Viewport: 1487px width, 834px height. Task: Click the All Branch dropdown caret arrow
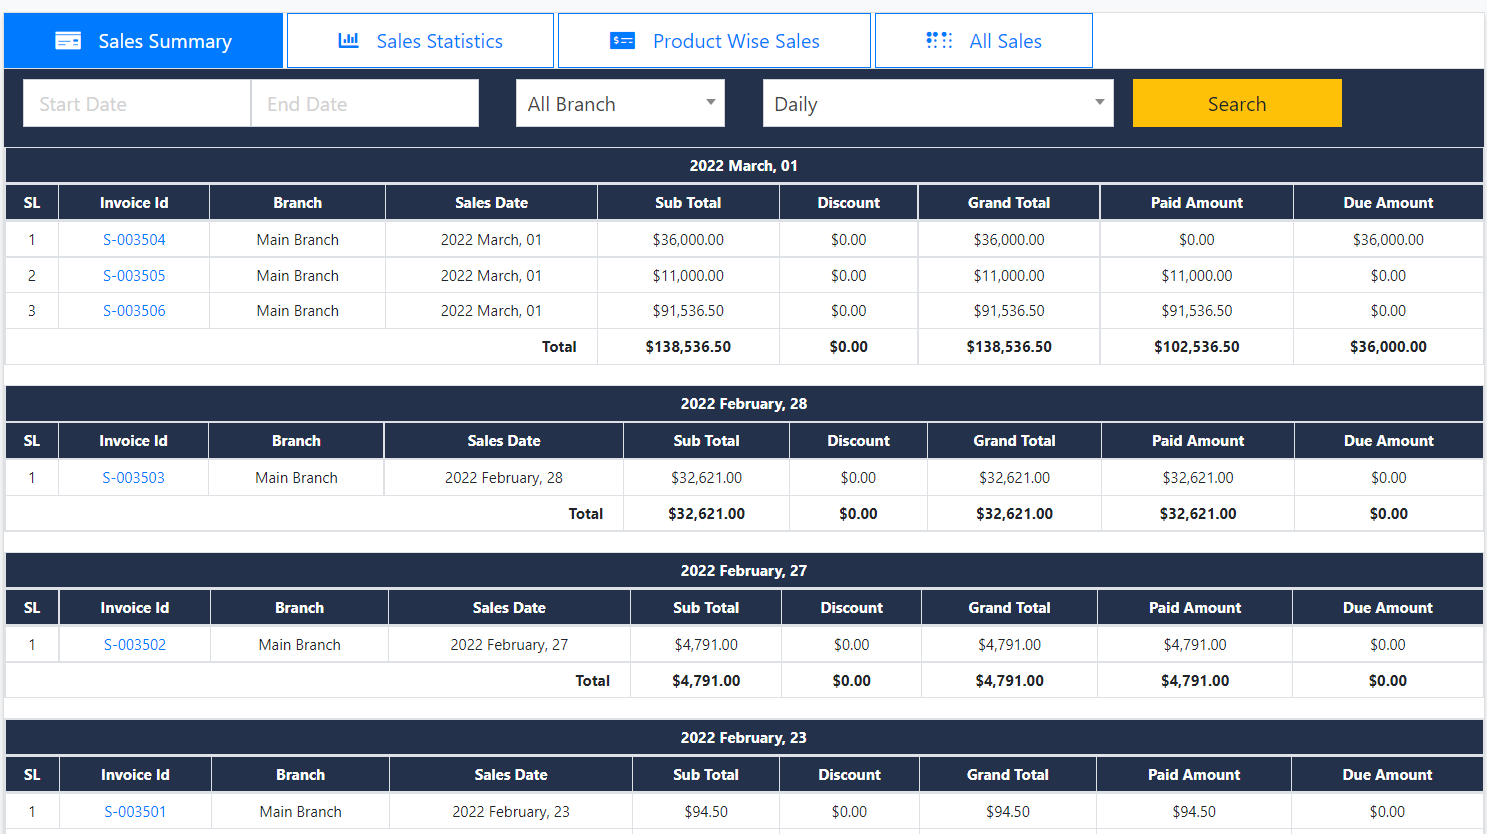click(710, 103)
